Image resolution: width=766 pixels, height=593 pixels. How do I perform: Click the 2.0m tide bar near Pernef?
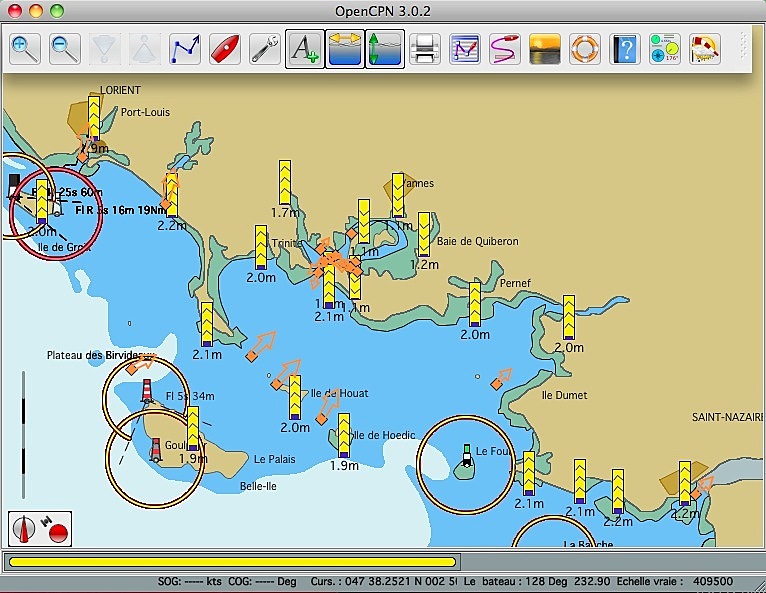[475, 304]
